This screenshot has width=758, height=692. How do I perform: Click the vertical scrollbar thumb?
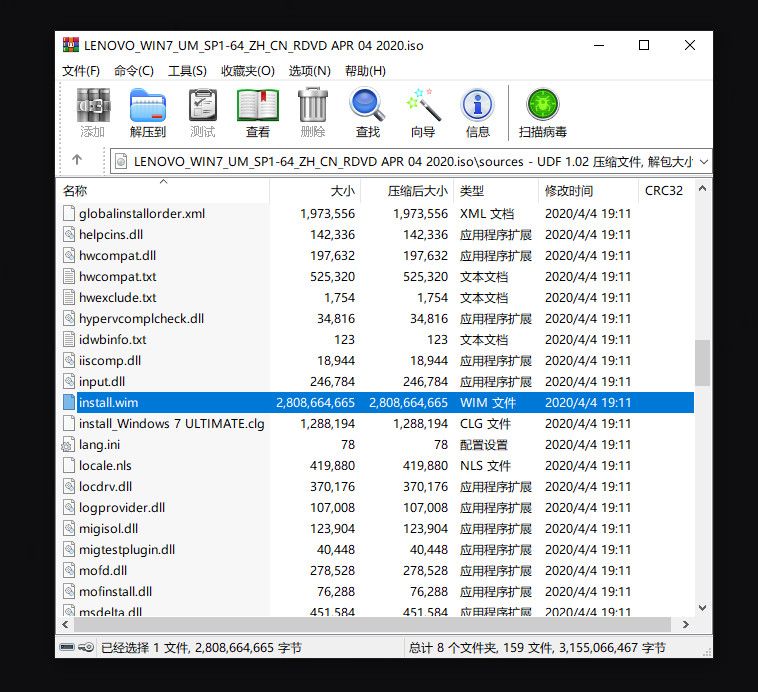click(x=702, y=363)
